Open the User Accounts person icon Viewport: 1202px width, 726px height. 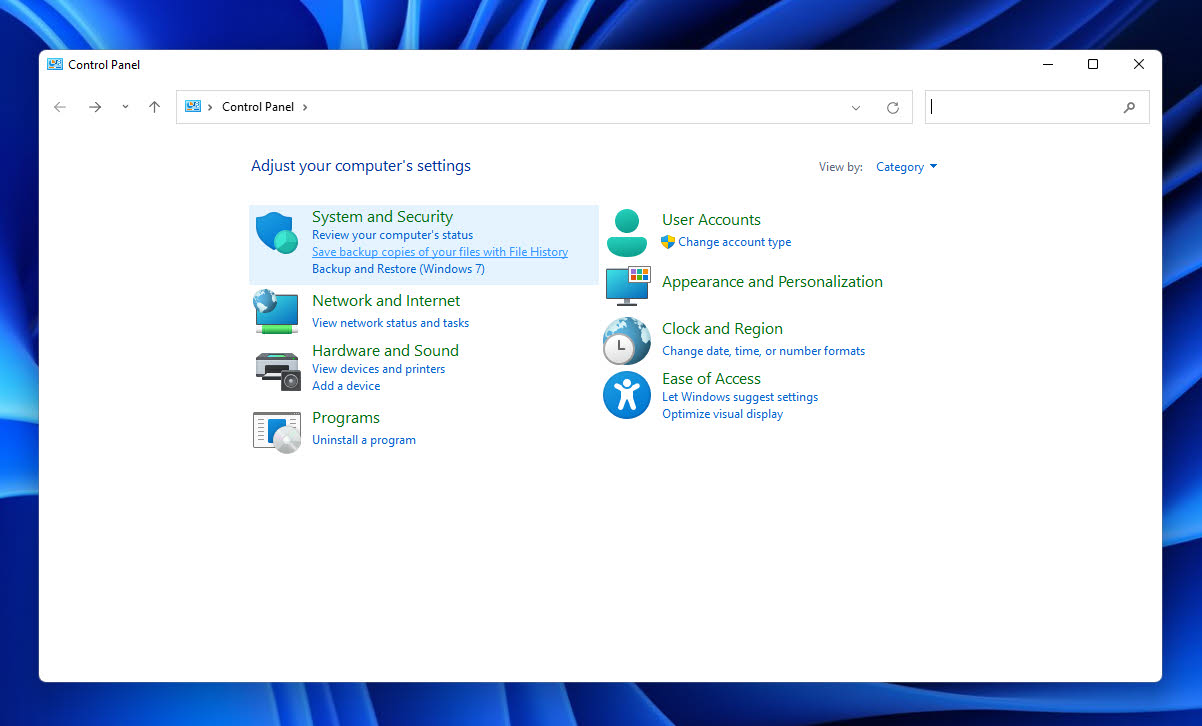tap(627, 233)
